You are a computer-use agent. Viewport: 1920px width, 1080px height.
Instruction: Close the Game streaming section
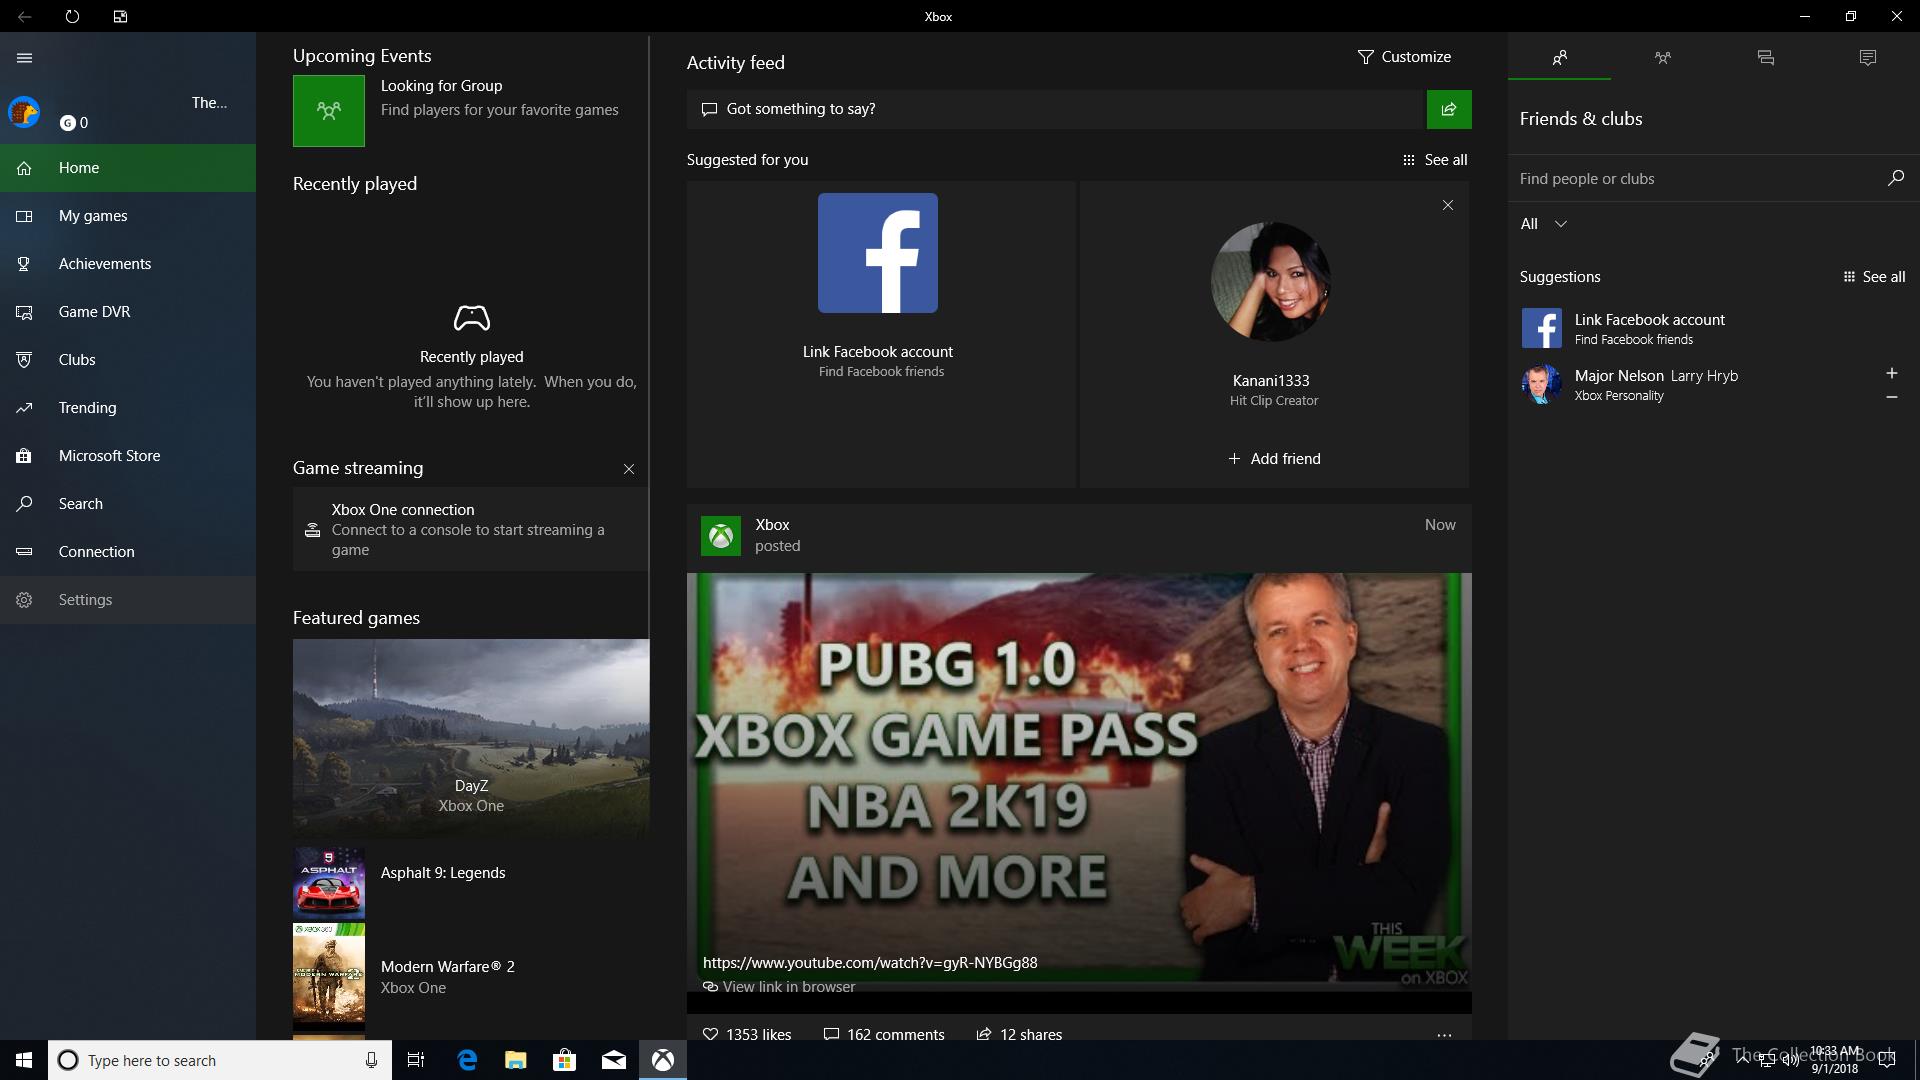pyautogui.click(x=629, y=469)
